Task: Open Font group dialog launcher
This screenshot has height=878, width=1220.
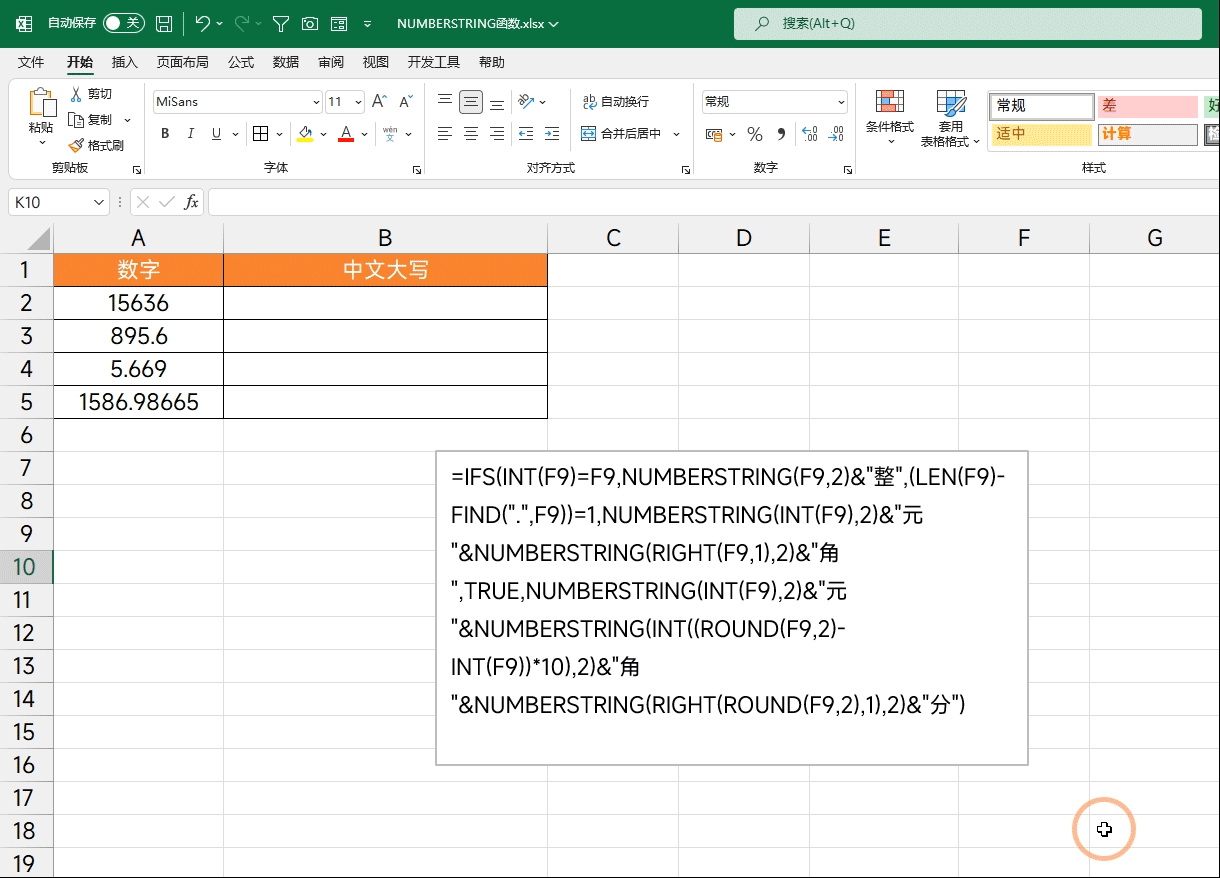Action: click(x=417, y=170)
